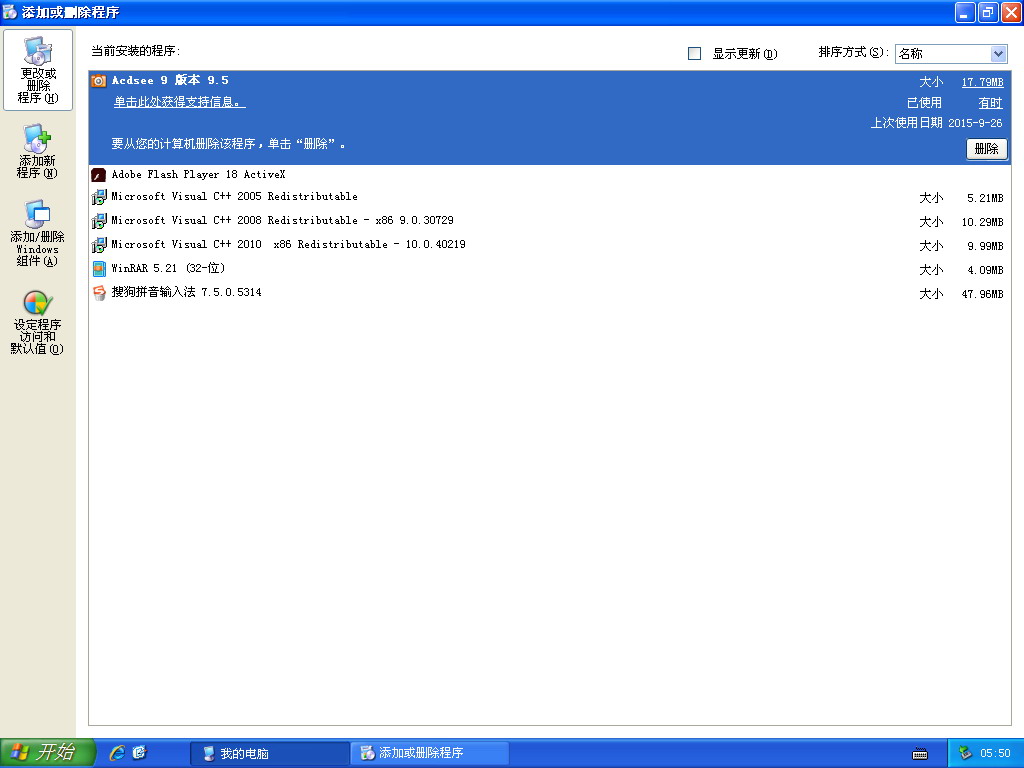Click the 47.96MB size value

click(x=982, y=295)
